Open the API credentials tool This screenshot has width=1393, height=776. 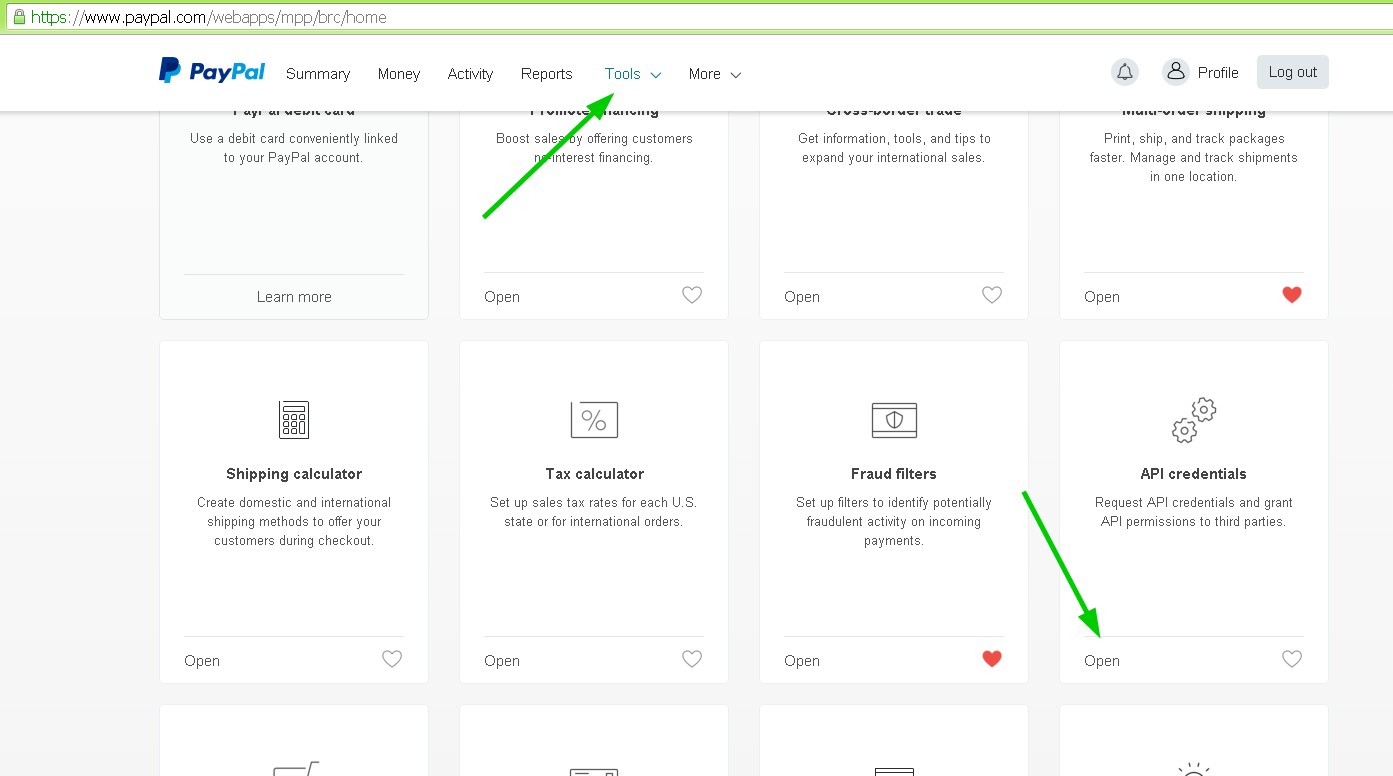click(x=1102, y=661)
